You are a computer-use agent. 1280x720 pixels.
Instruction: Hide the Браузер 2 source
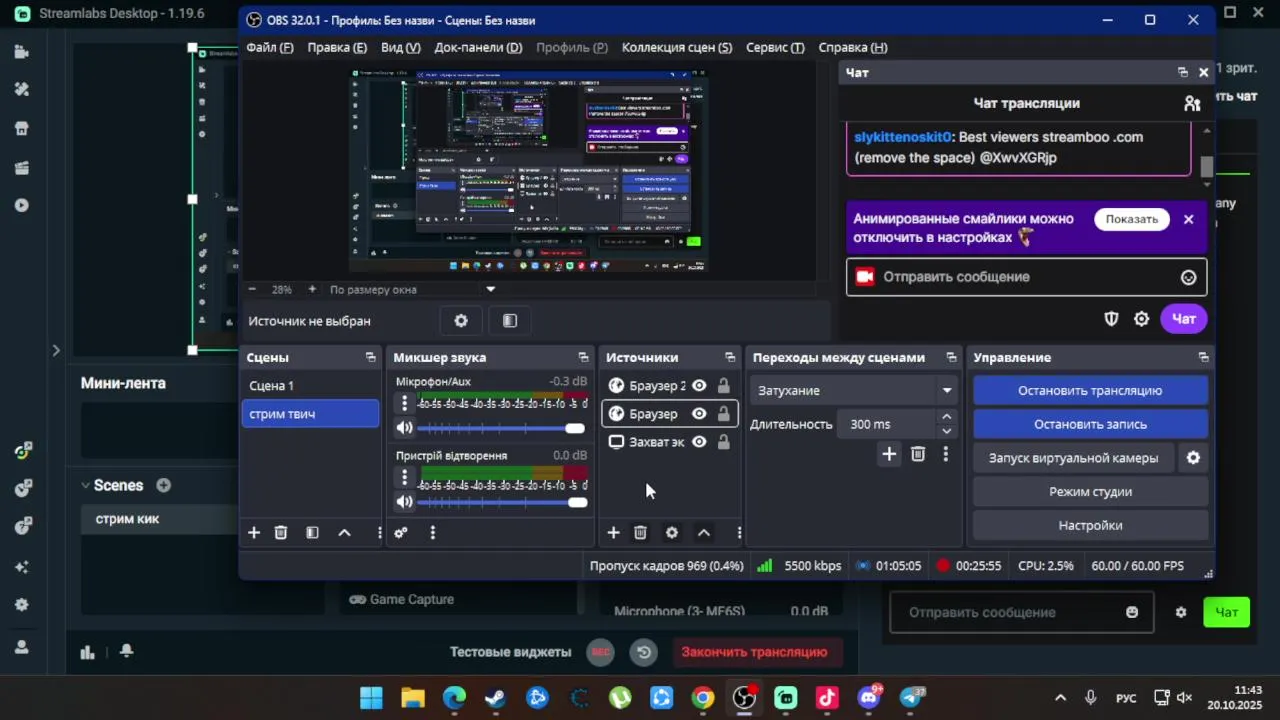pos(699,386)
